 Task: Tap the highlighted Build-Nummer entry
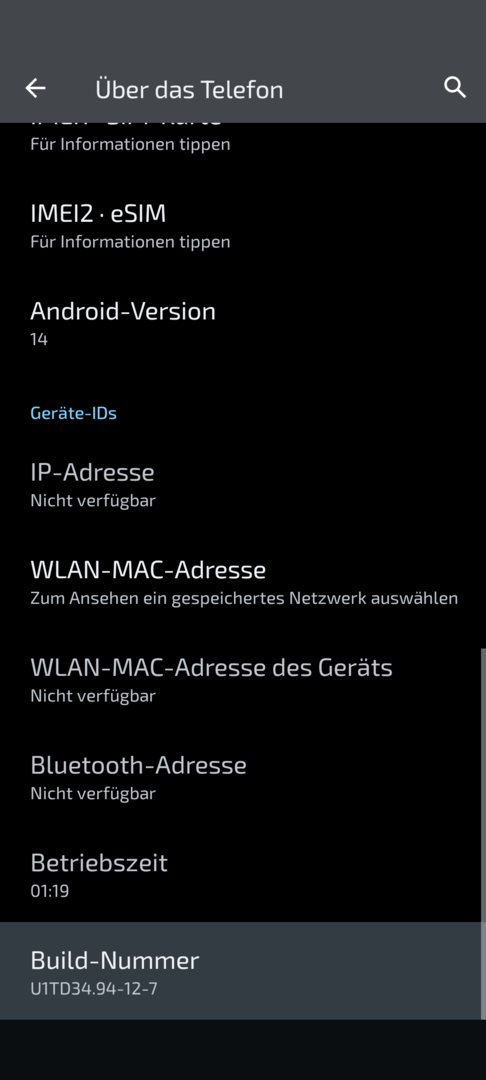(243, 970)
